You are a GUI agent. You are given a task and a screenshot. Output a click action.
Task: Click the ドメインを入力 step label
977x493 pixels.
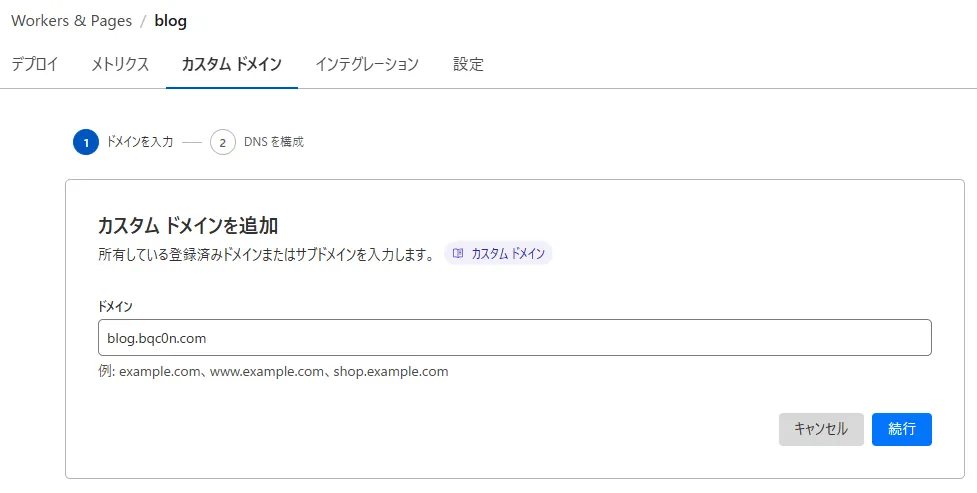pyautogui.click(x=140, y=142)
